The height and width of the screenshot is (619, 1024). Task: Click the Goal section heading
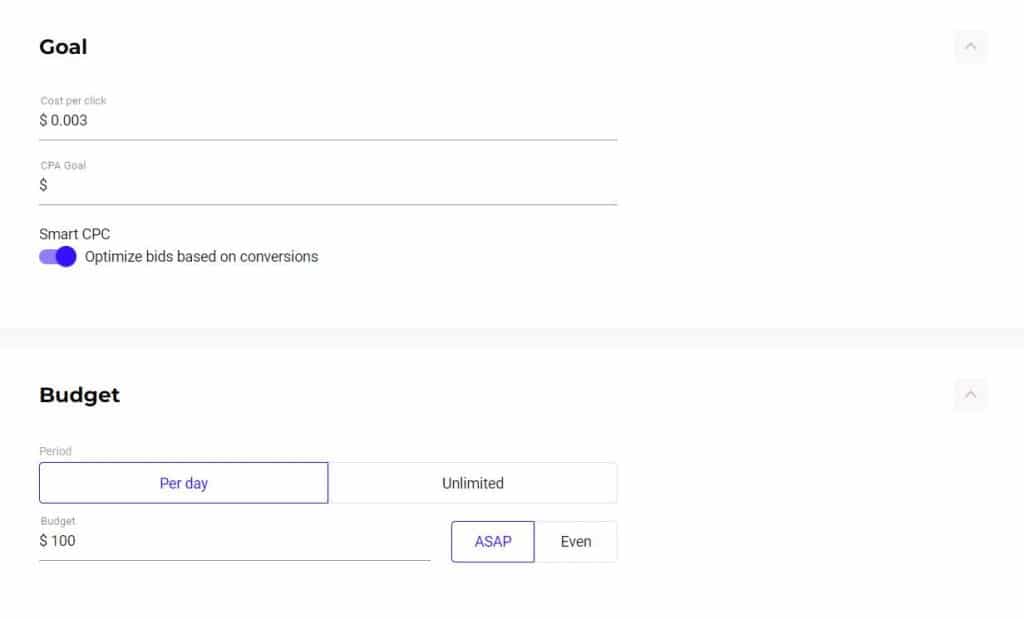[x=63, y=47]
